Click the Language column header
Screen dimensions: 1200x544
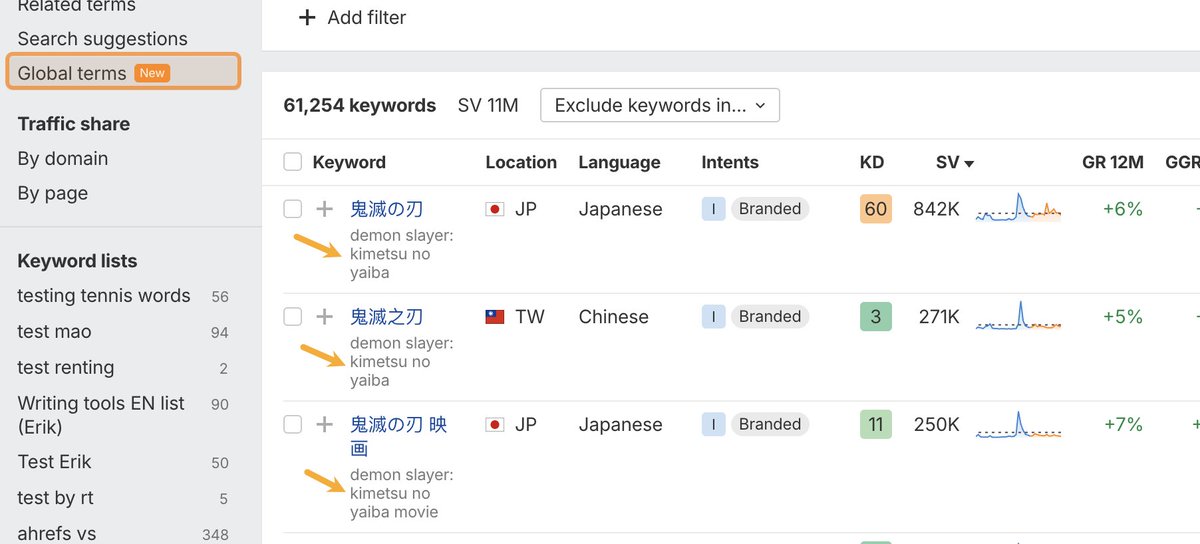coord(619,162)
